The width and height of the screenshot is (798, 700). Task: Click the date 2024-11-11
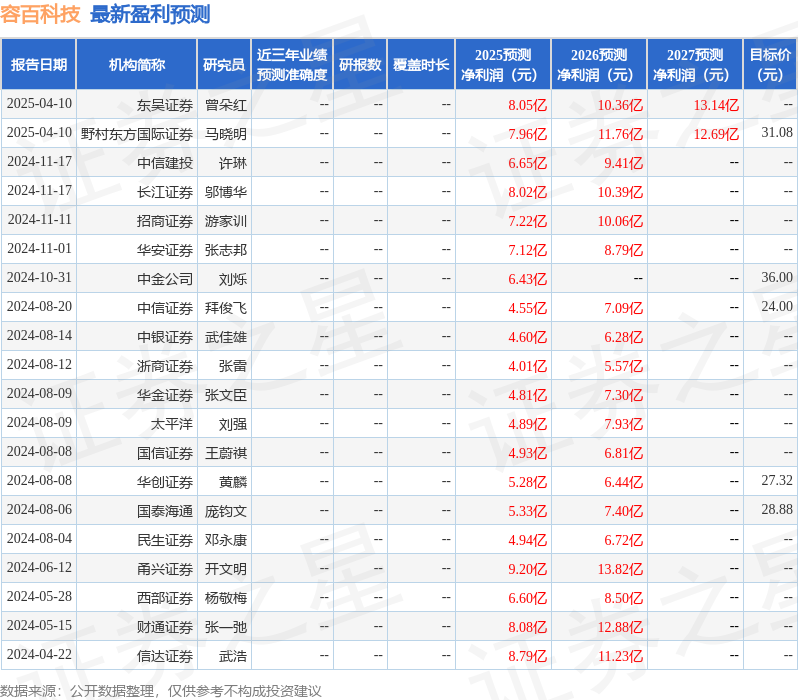pos(39,219)
